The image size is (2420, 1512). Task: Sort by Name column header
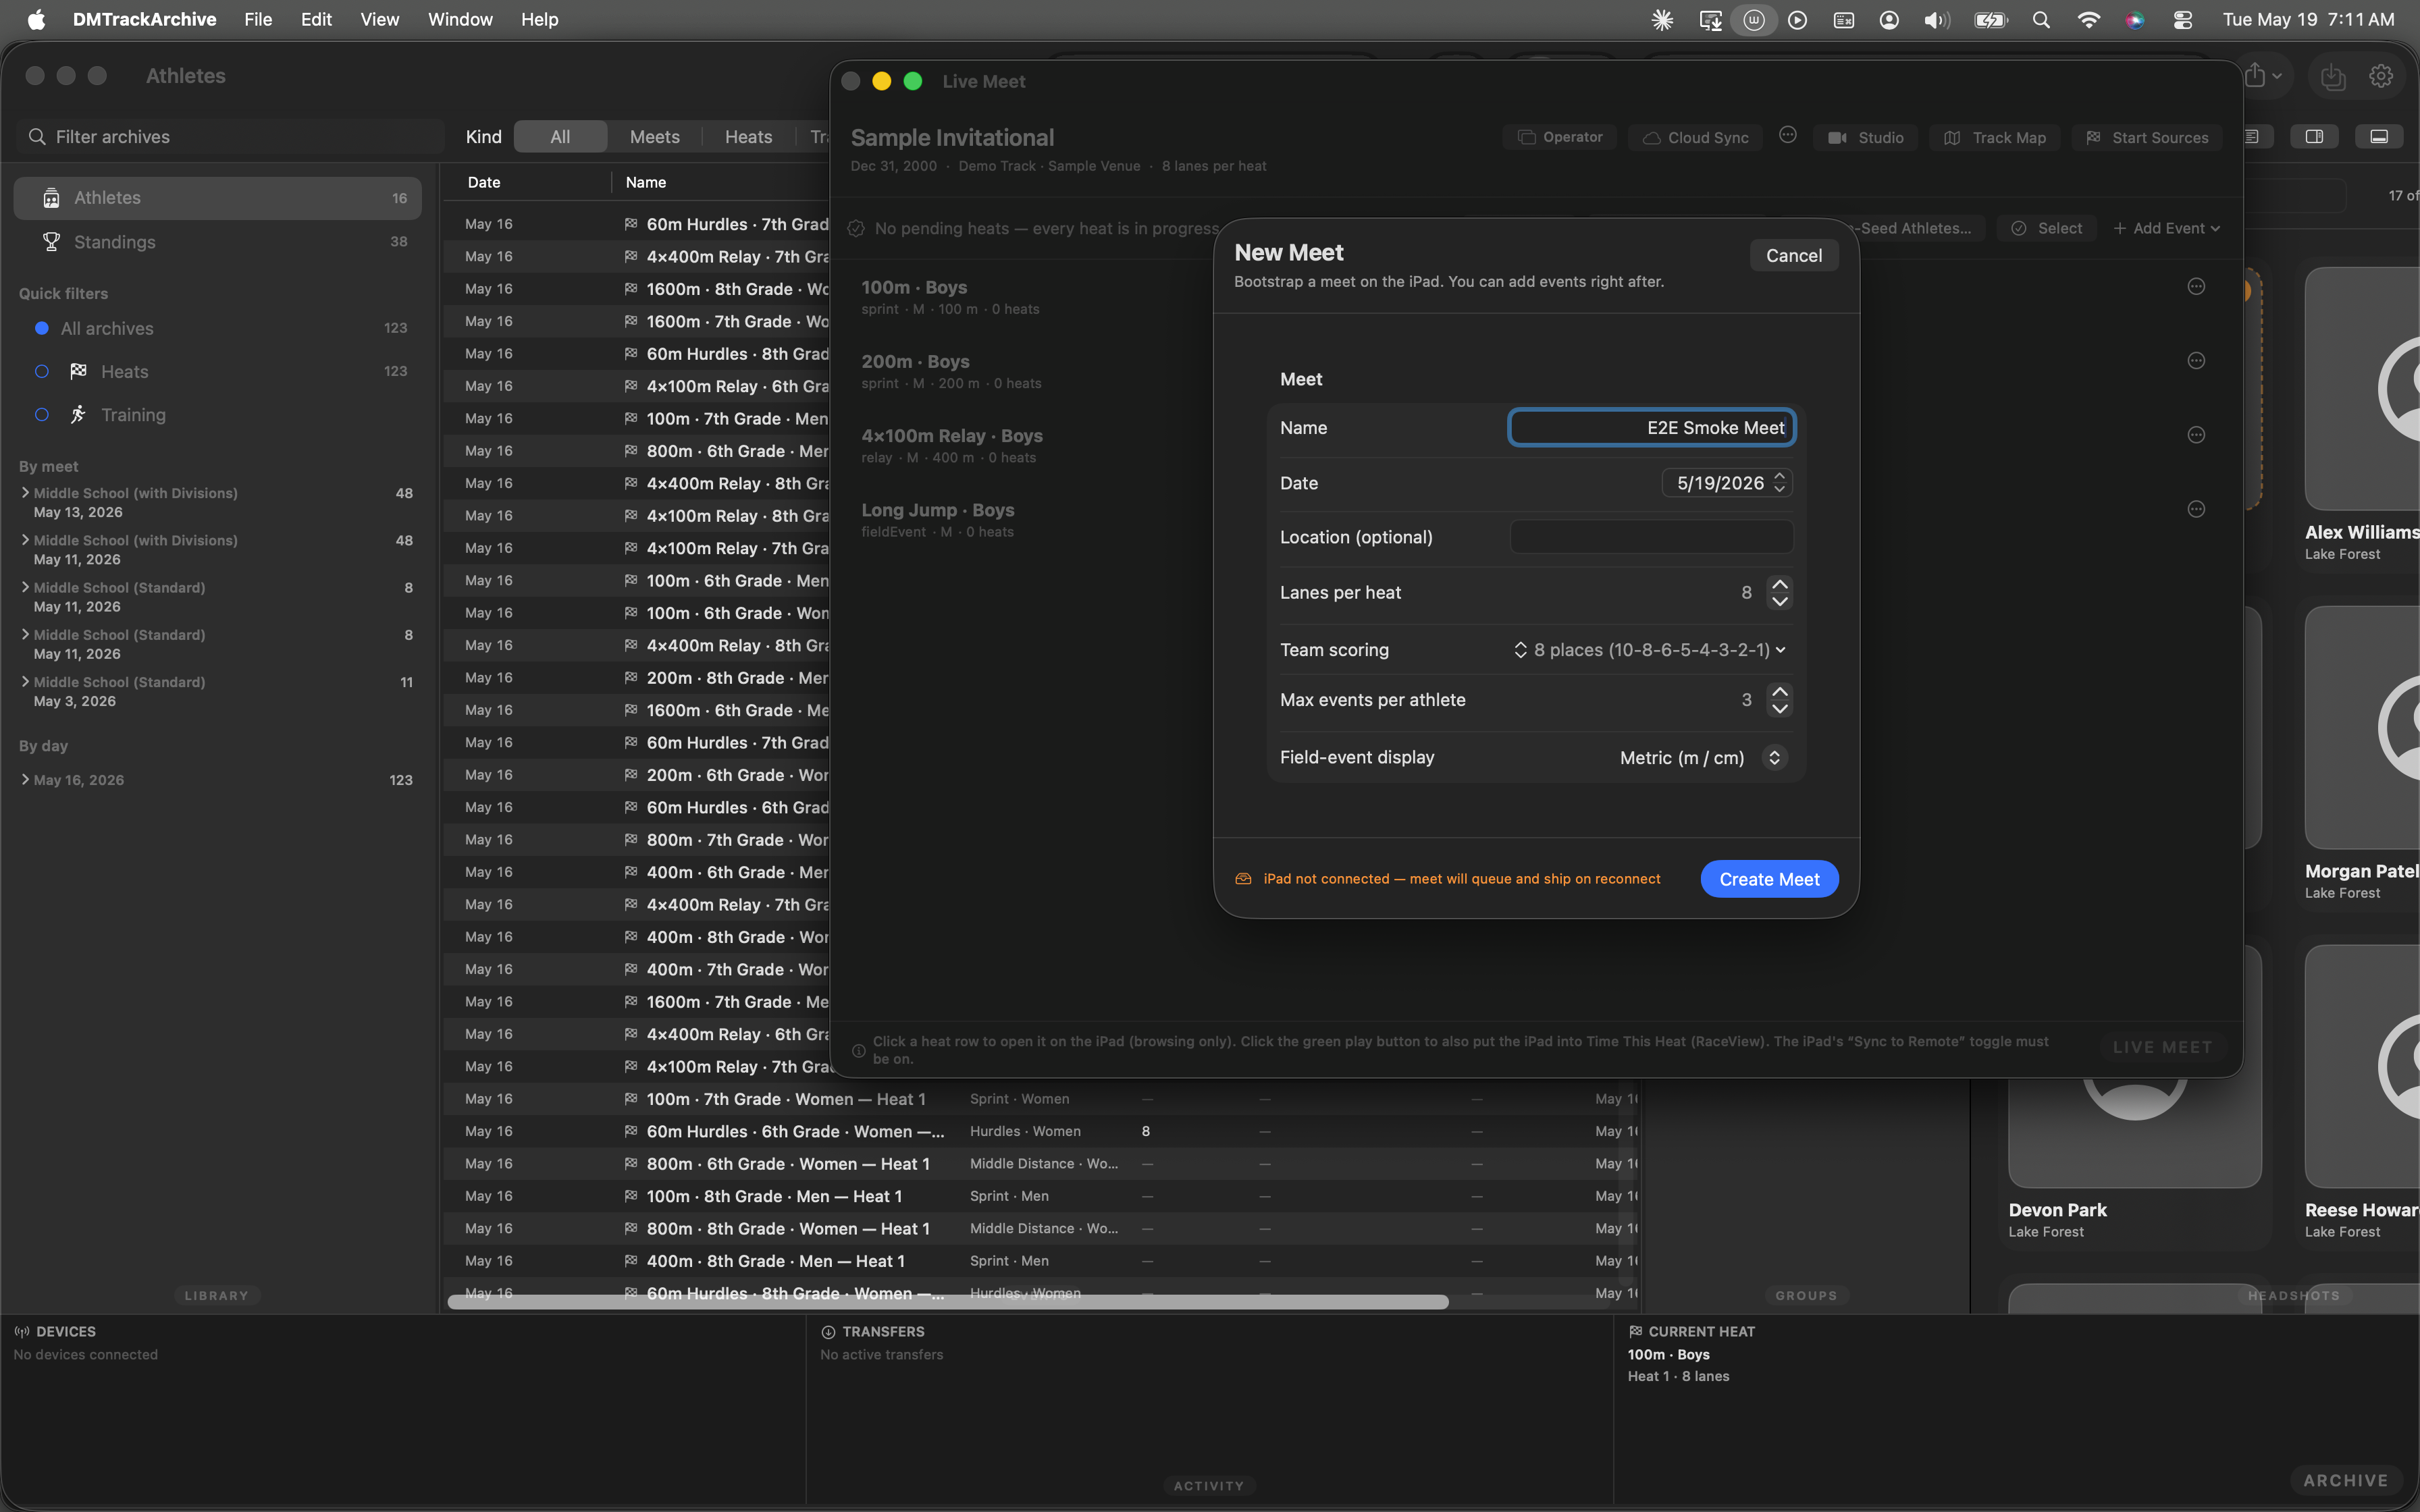click(645, 182)
